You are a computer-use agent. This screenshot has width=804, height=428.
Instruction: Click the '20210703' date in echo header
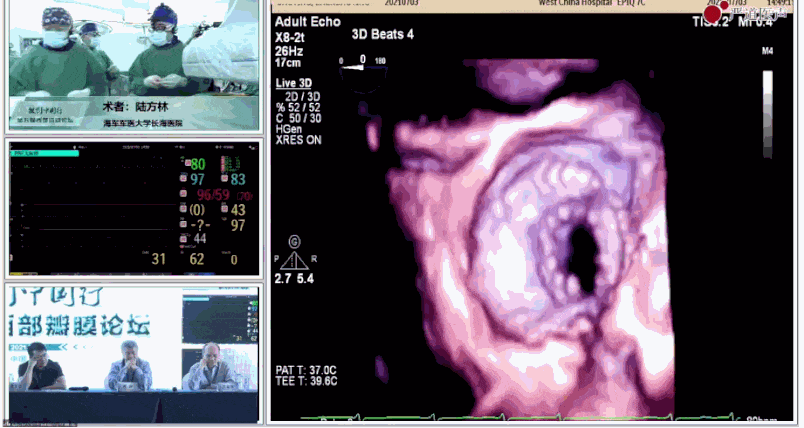tap(401, 3)
